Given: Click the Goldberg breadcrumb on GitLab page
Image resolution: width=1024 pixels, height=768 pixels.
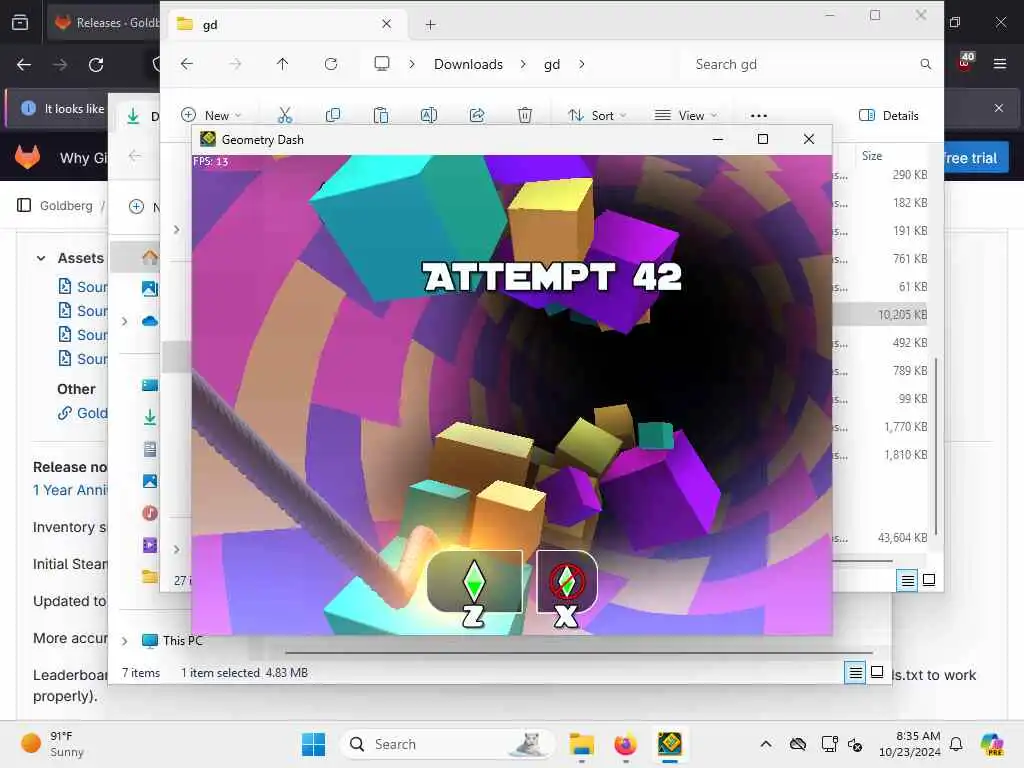Looking at the screenshot, I should [66, 205].
